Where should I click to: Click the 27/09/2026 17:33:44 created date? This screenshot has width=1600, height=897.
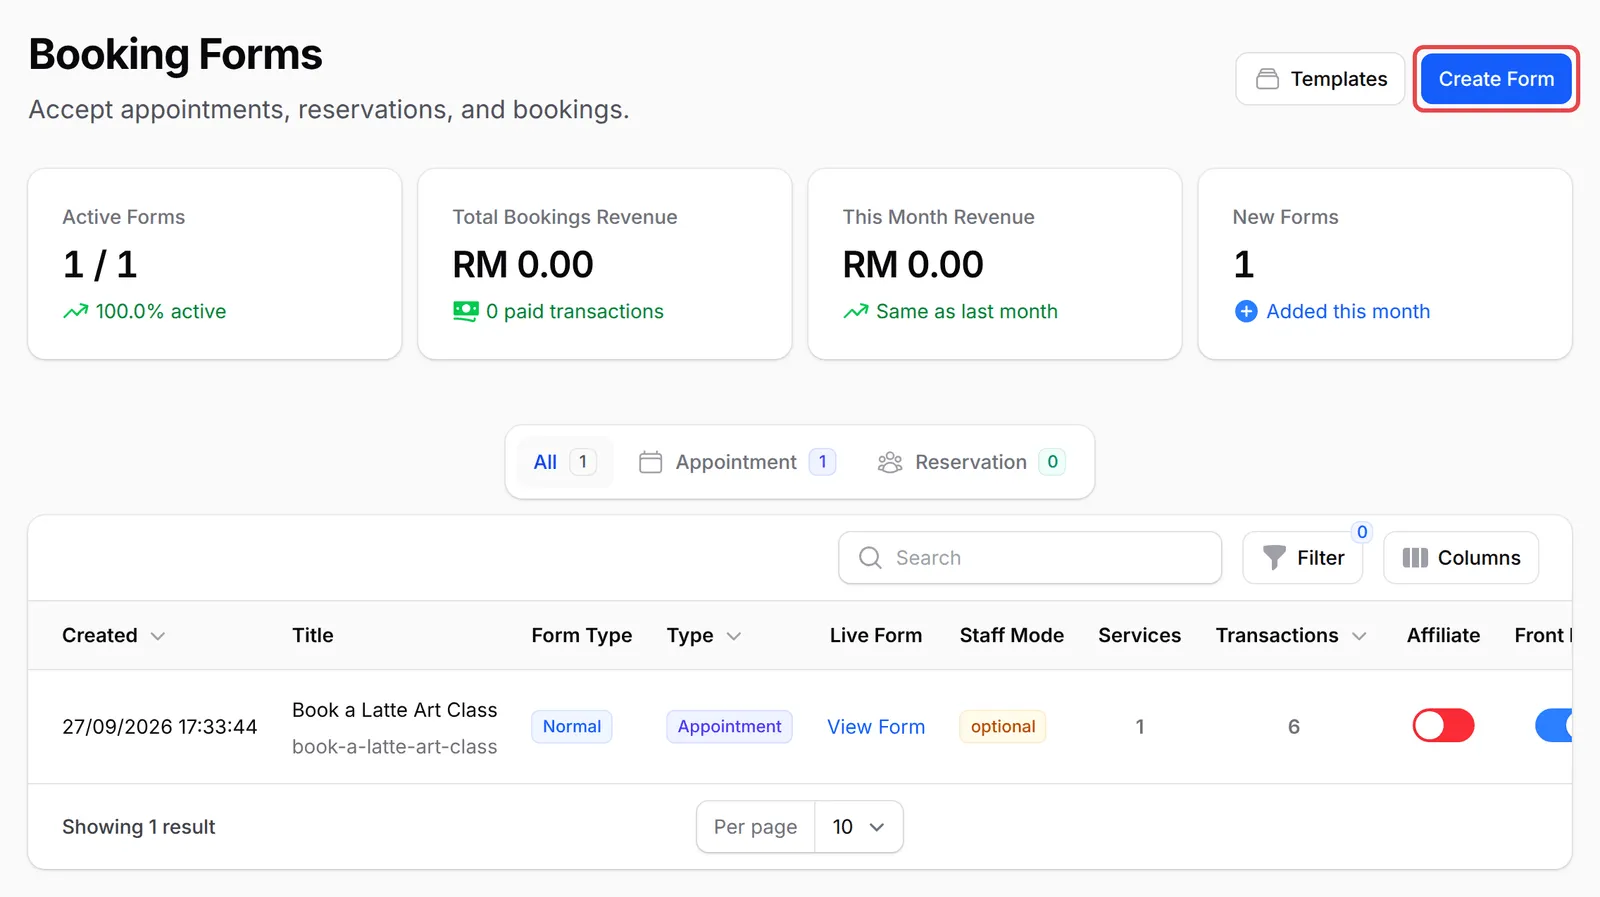(x=160, y=727)
